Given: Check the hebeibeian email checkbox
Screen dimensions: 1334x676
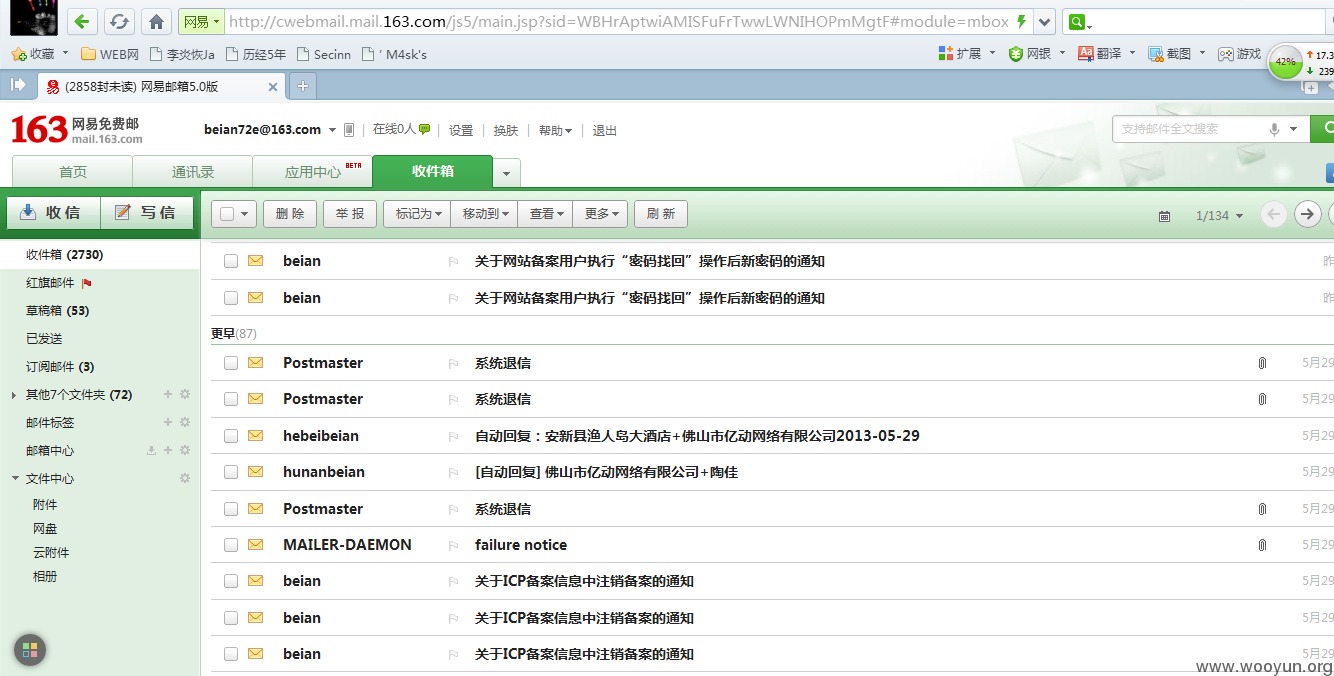Looking at the screenshot, I should pos(231,436).
